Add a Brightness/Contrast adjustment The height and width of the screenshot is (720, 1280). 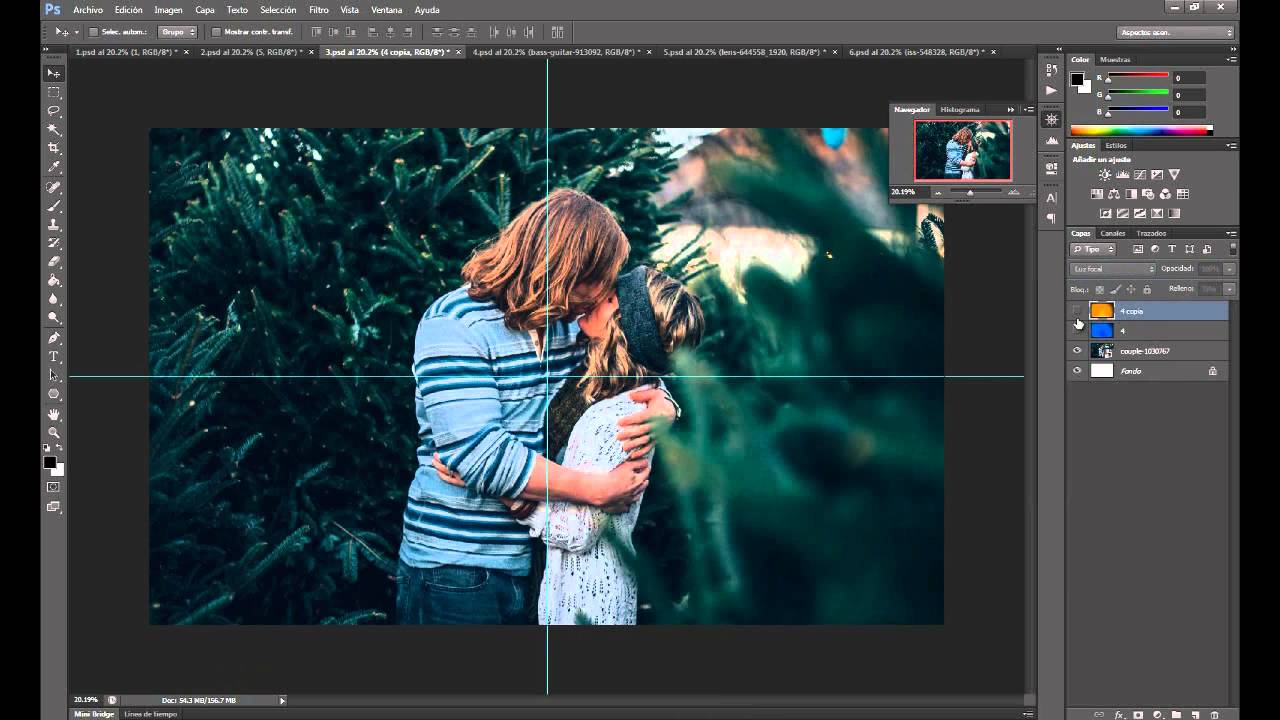click(1105, 175)
